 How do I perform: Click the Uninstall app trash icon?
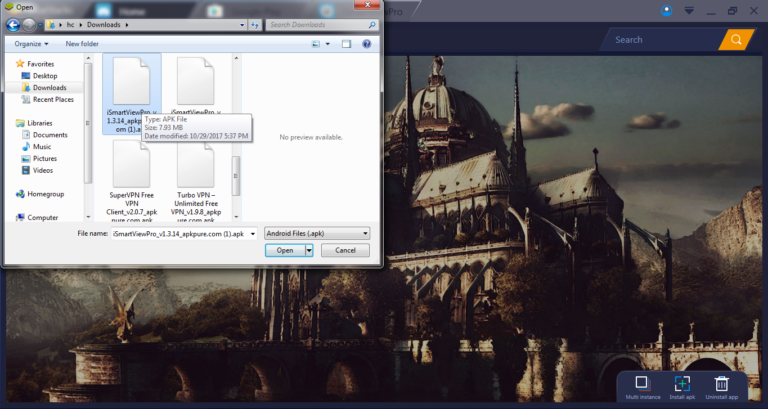point(721,384)
